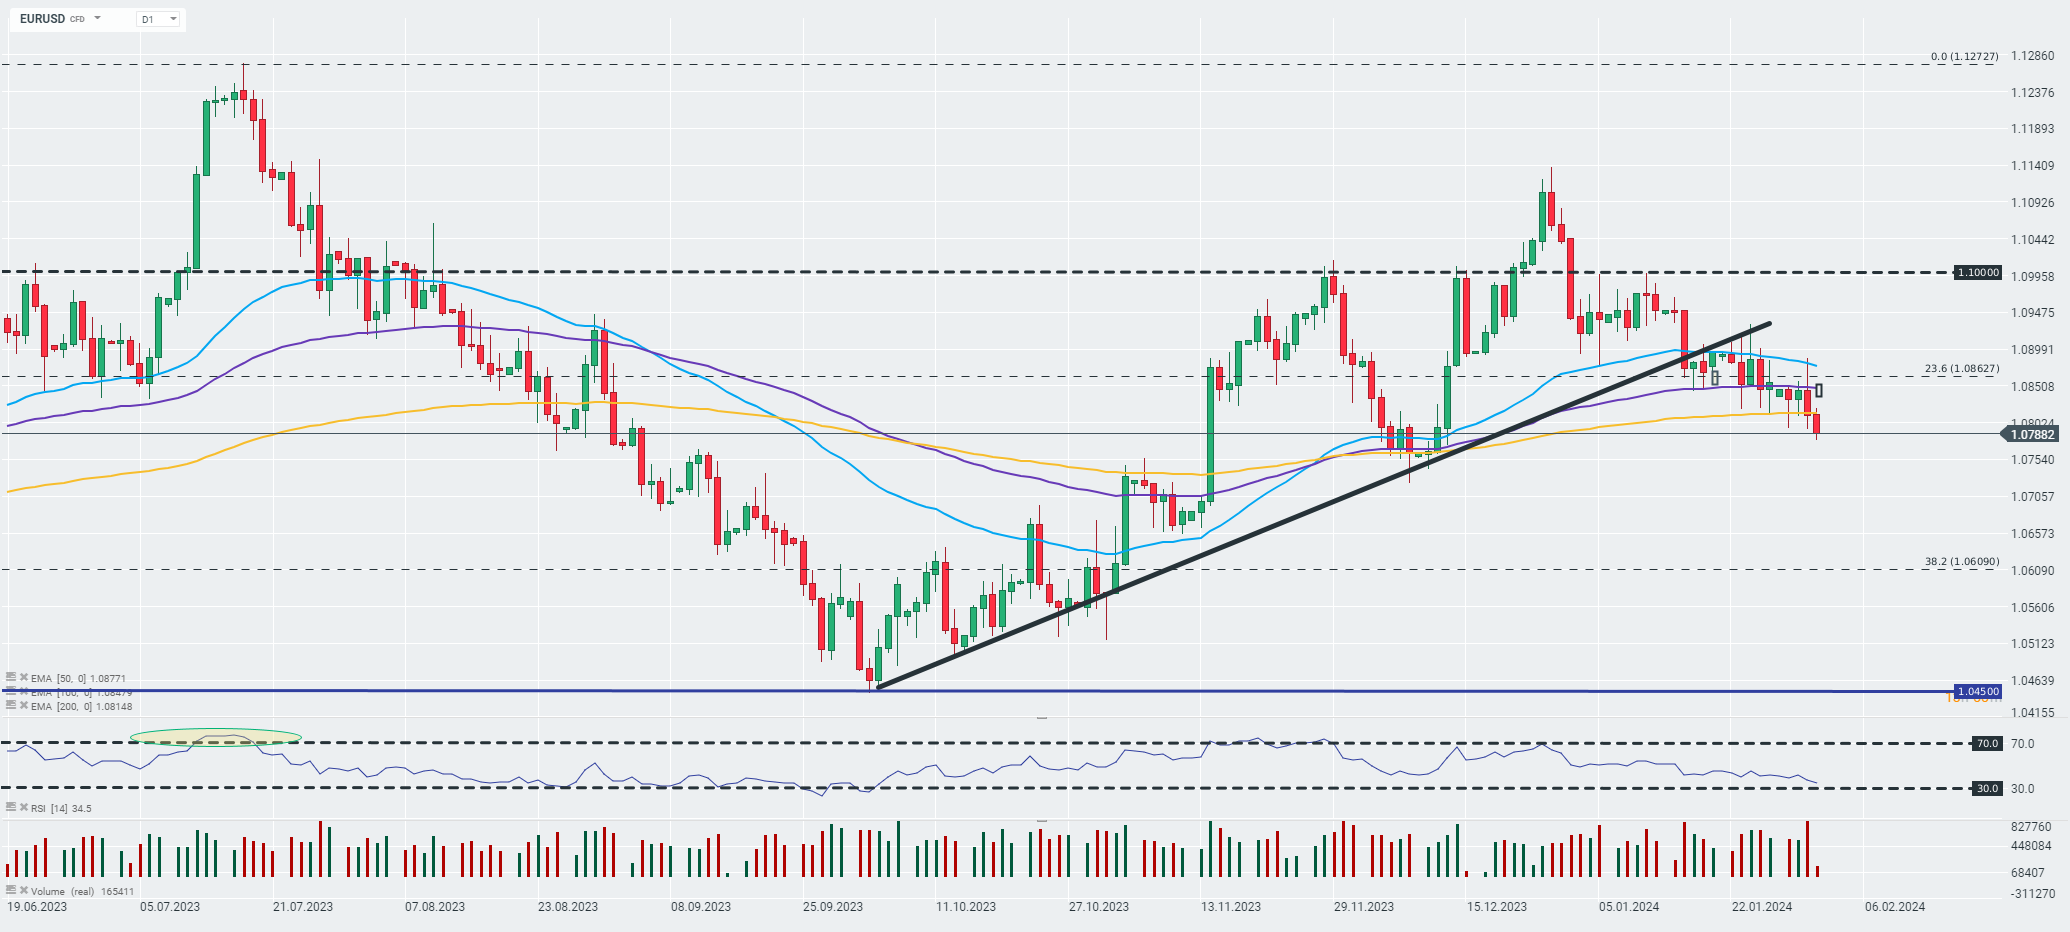Open settings icon for RSI indicator
Image resolution: width=2070 pixels, height=932 pixels.
[x=11, y=807]
